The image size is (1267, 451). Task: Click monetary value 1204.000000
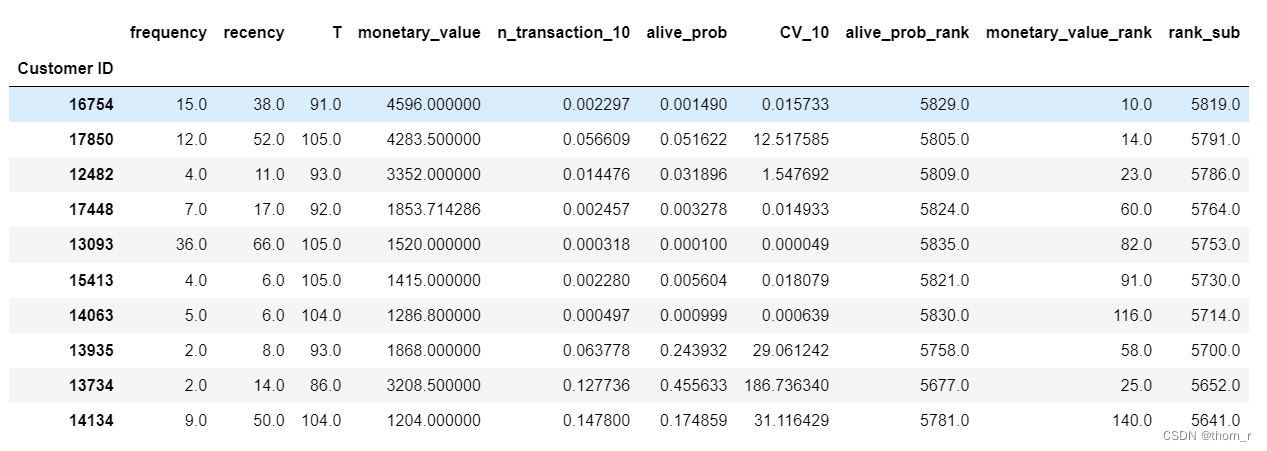(432, 421)
